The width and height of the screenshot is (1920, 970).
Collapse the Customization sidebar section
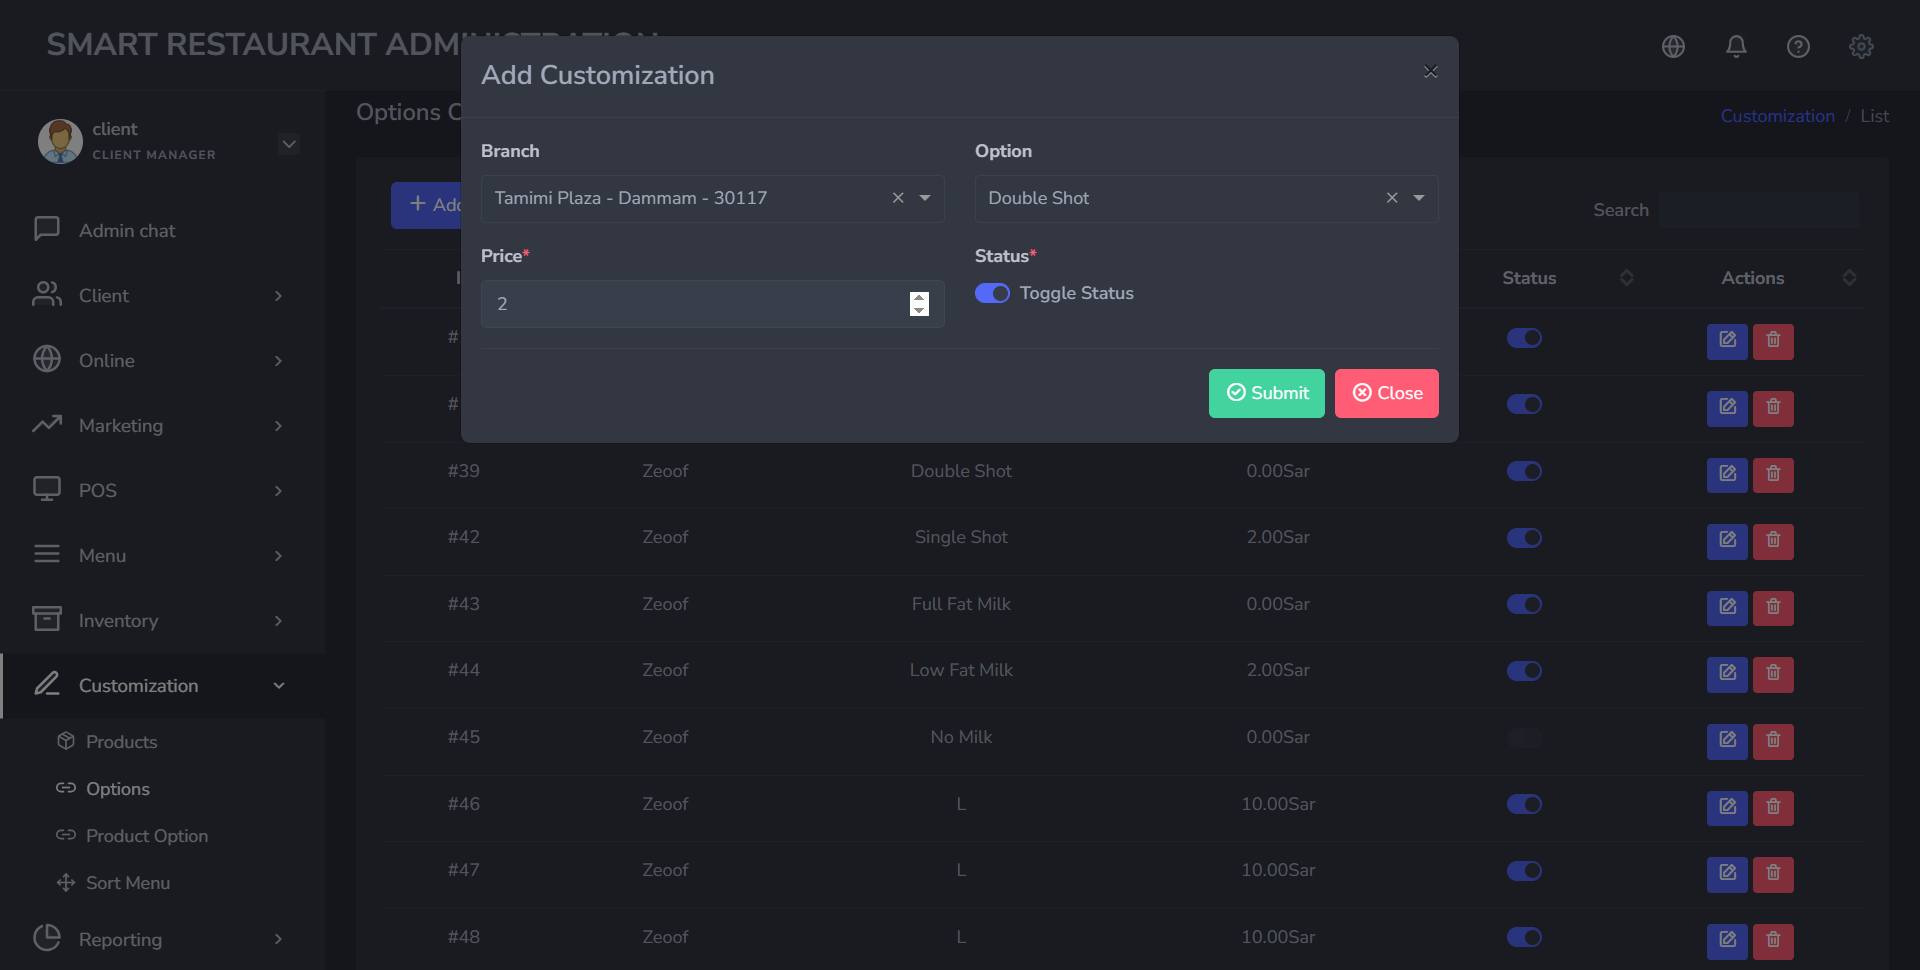[x=163, y=686]
